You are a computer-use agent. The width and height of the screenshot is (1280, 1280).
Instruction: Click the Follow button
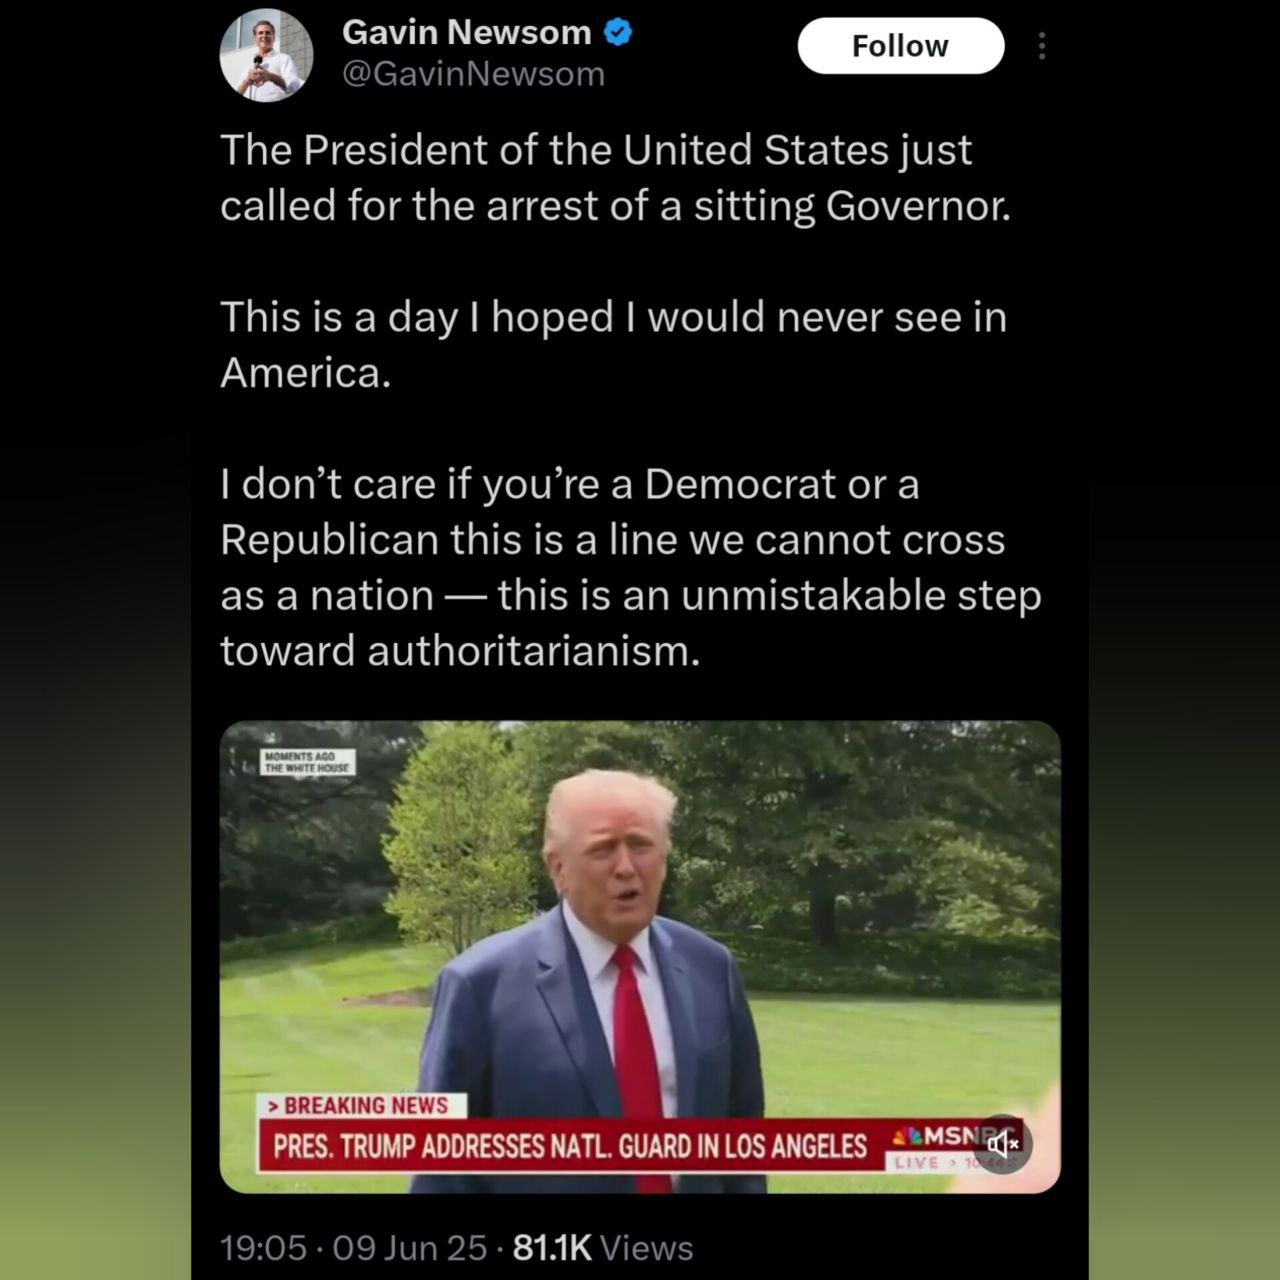(900, 46)
